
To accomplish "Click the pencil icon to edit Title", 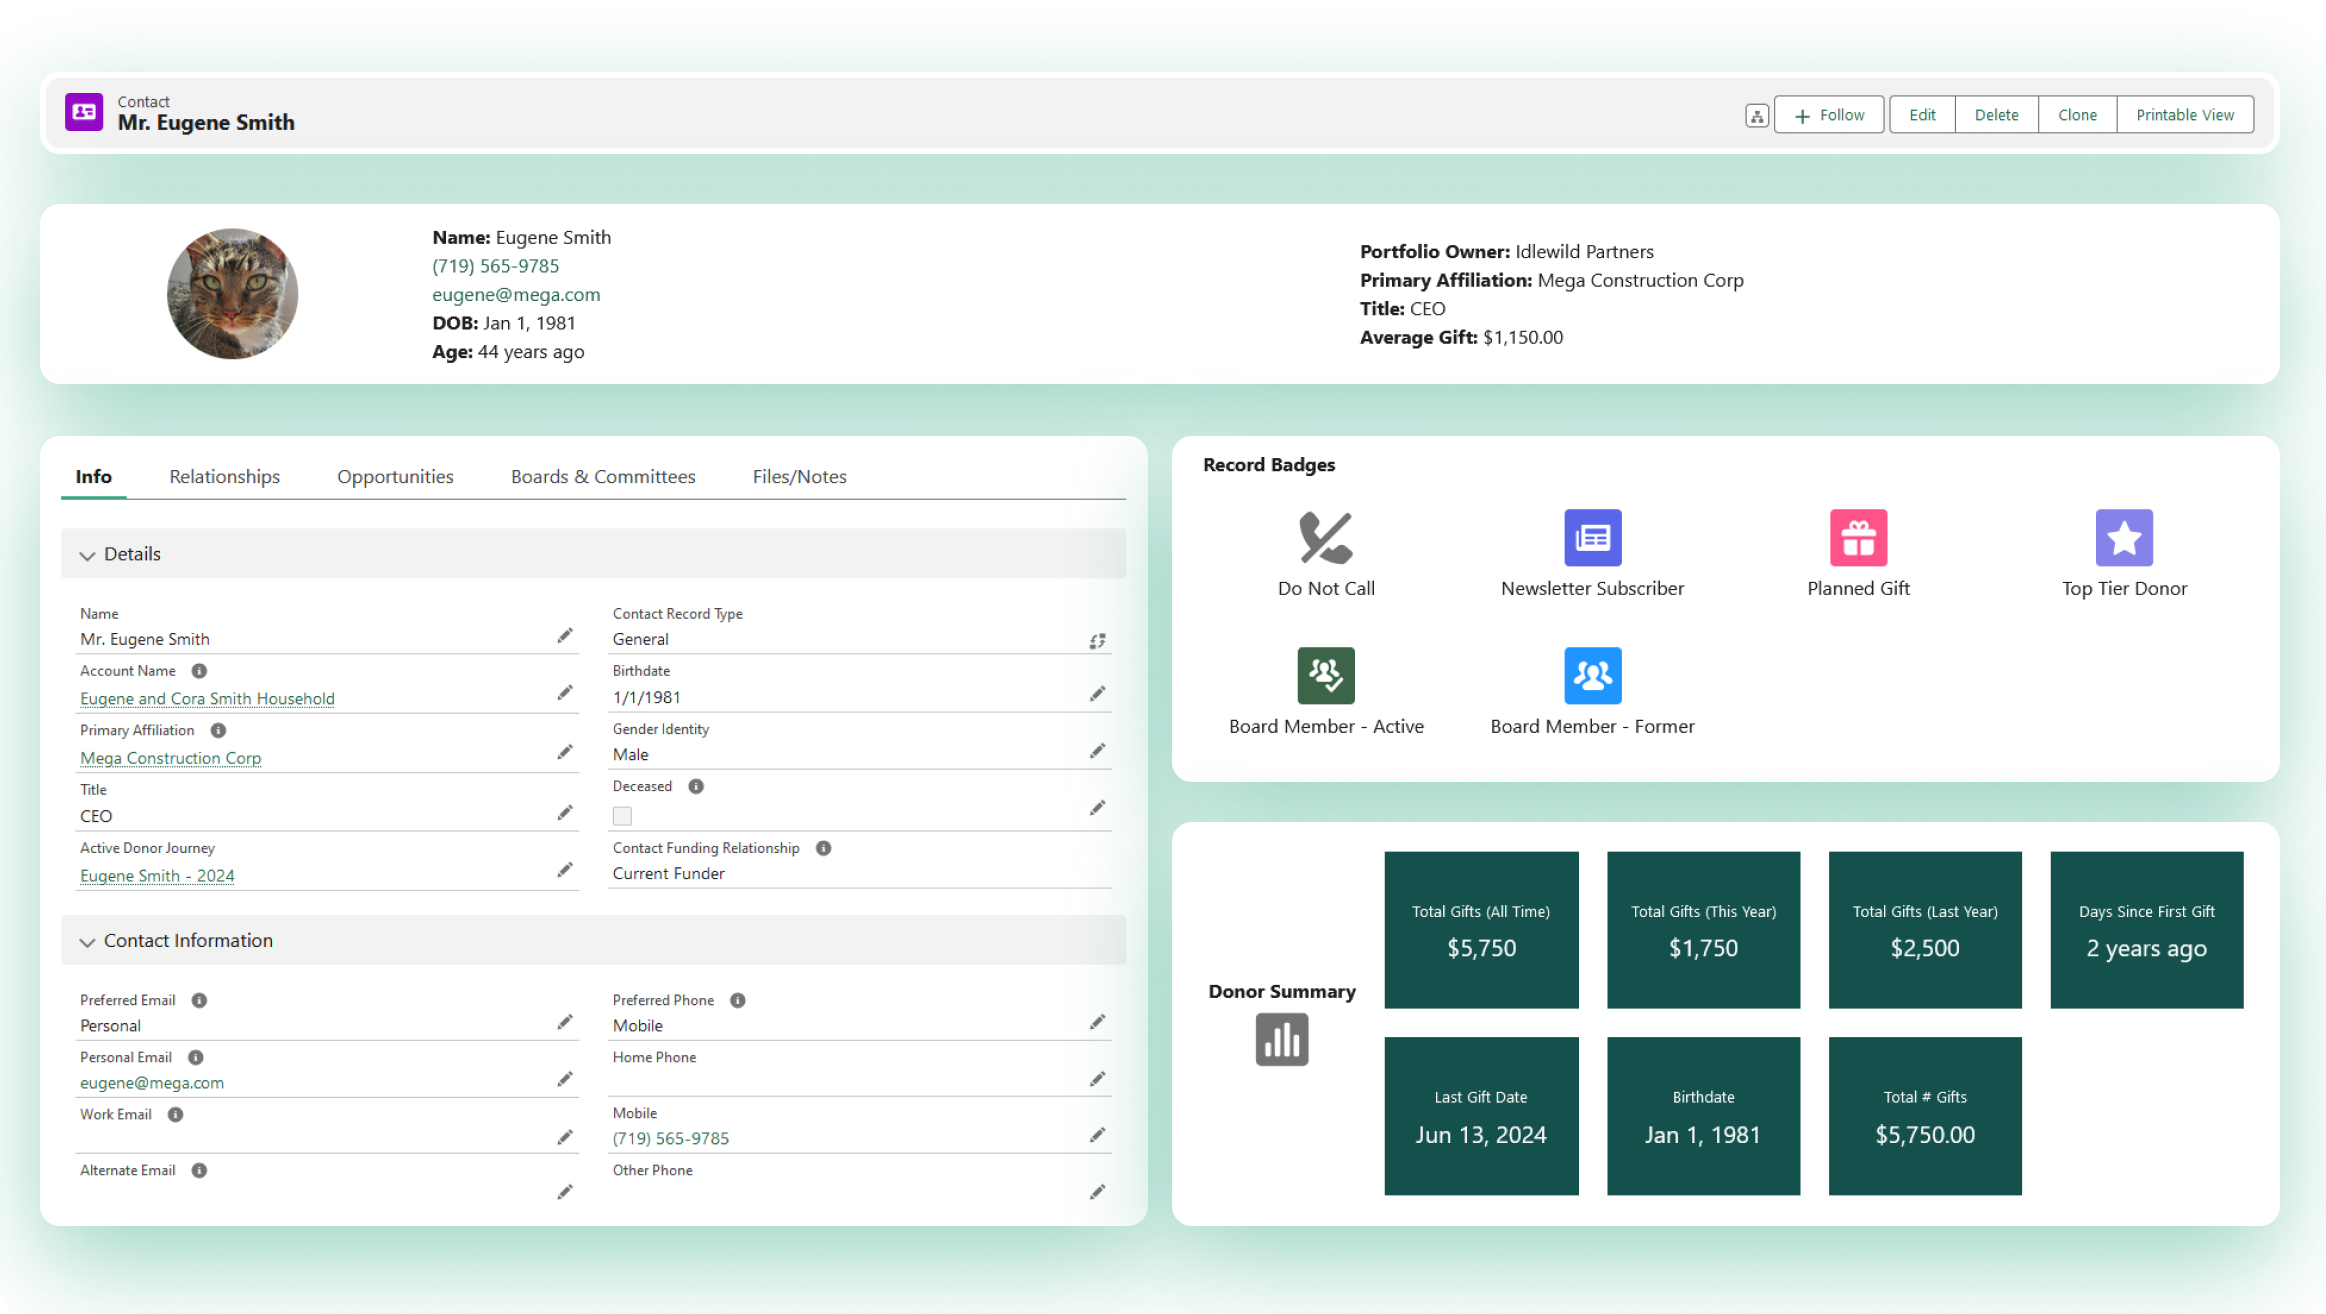I will pyautogui.click(x=565, y=813).
